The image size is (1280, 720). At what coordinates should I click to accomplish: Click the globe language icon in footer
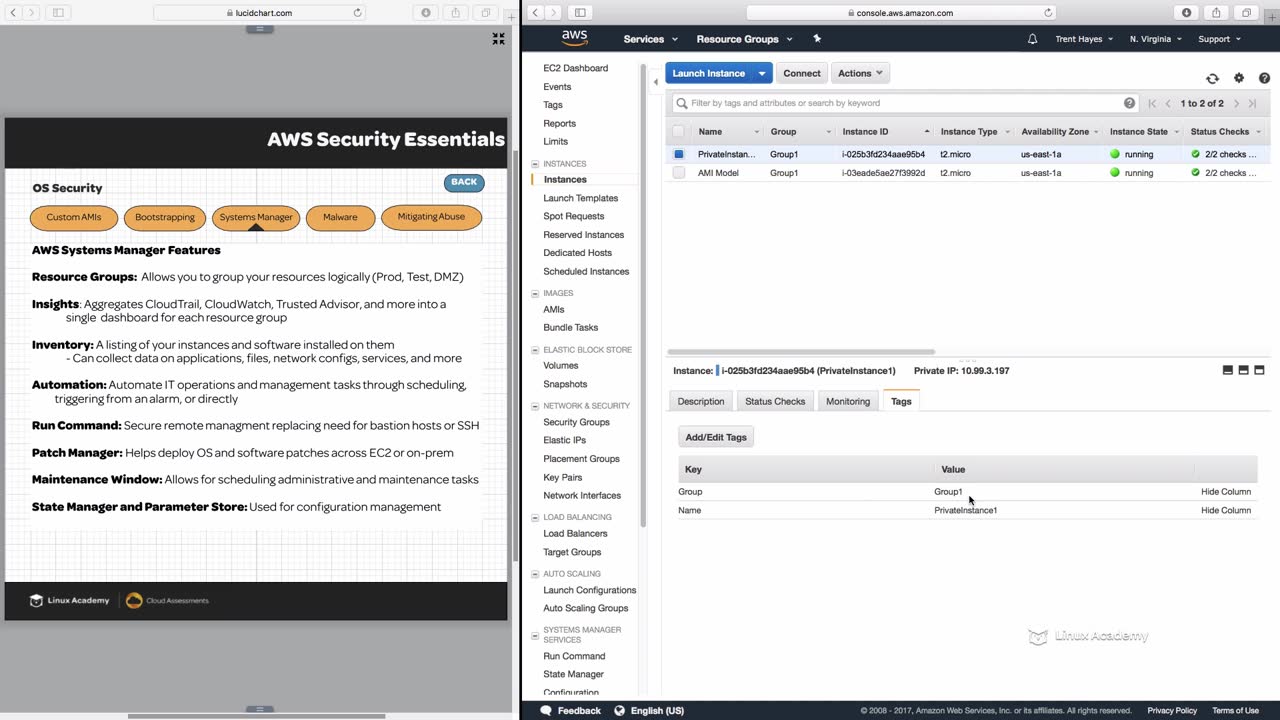(x=619, y=710)
